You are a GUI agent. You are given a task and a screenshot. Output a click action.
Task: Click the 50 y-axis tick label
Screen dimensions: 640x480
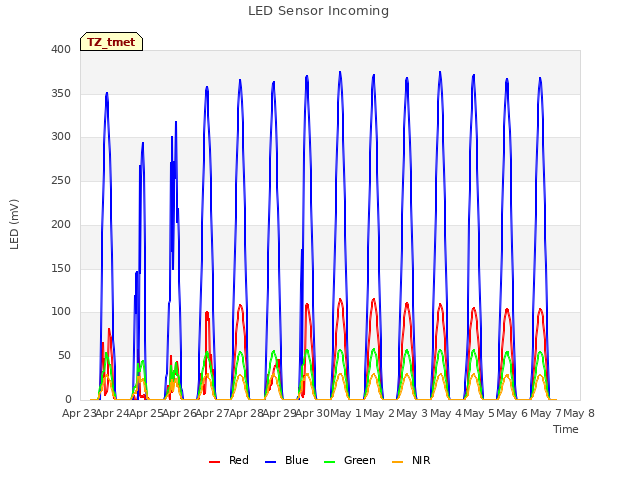(64, 356)
